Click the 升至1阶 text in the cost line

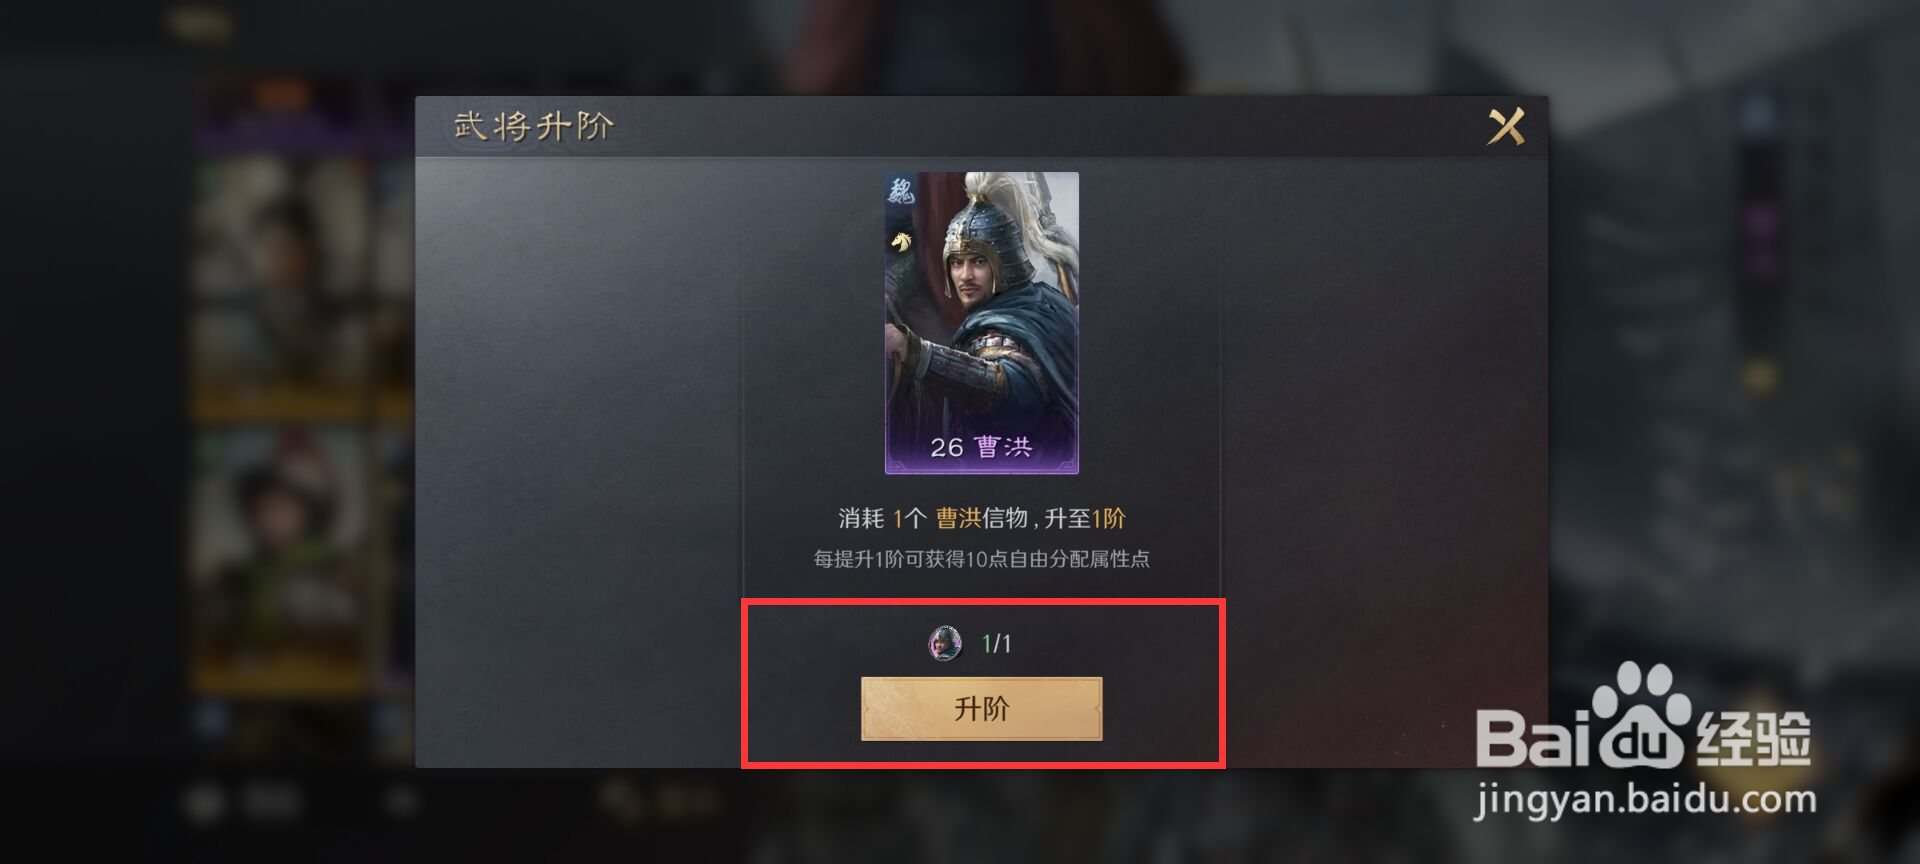[1085, 518]
